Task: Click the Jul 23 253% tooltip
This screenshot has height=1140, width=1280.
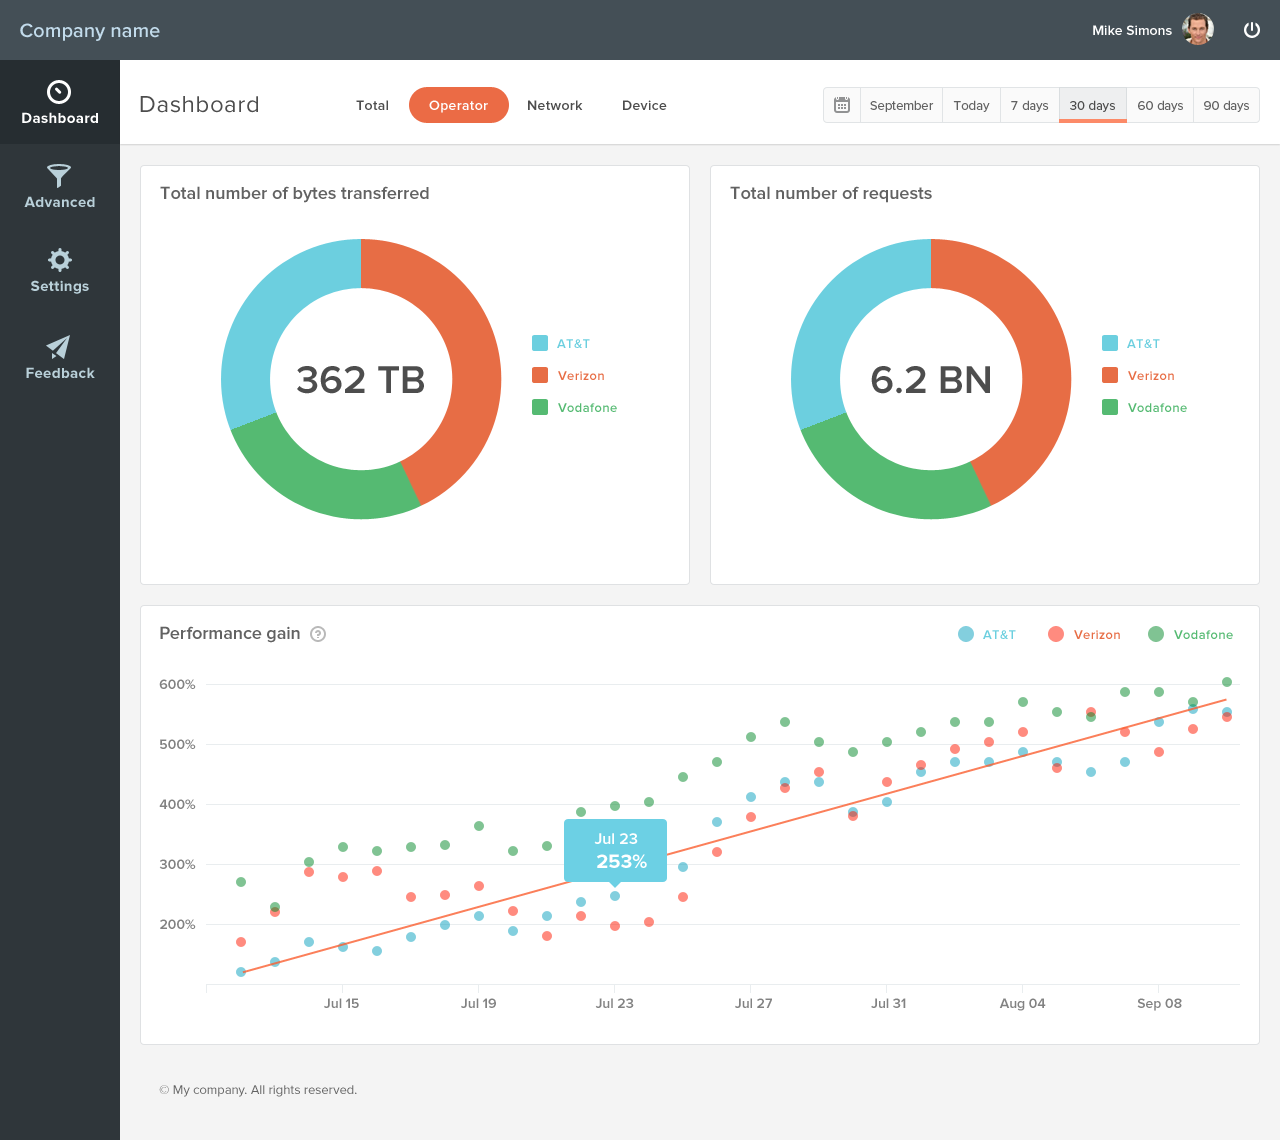Action: click(615, 851)
